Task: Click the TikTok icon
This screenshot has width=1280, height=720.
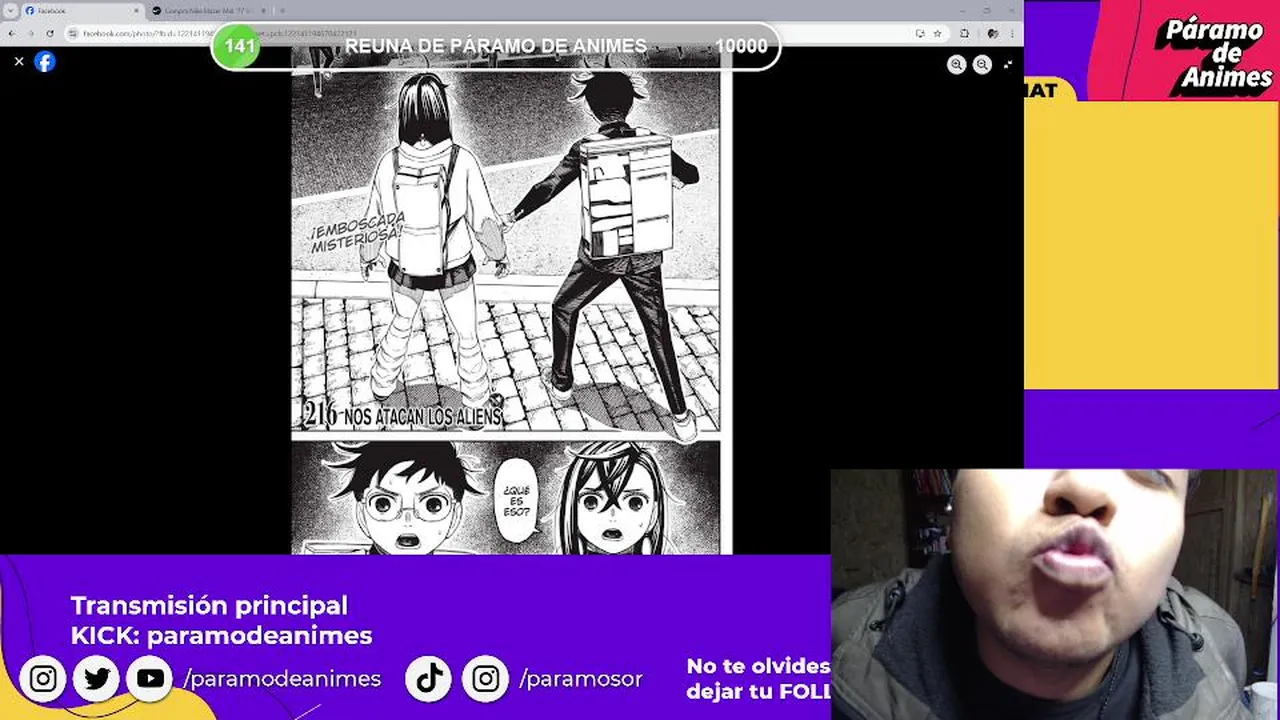Action: [430, 679]
